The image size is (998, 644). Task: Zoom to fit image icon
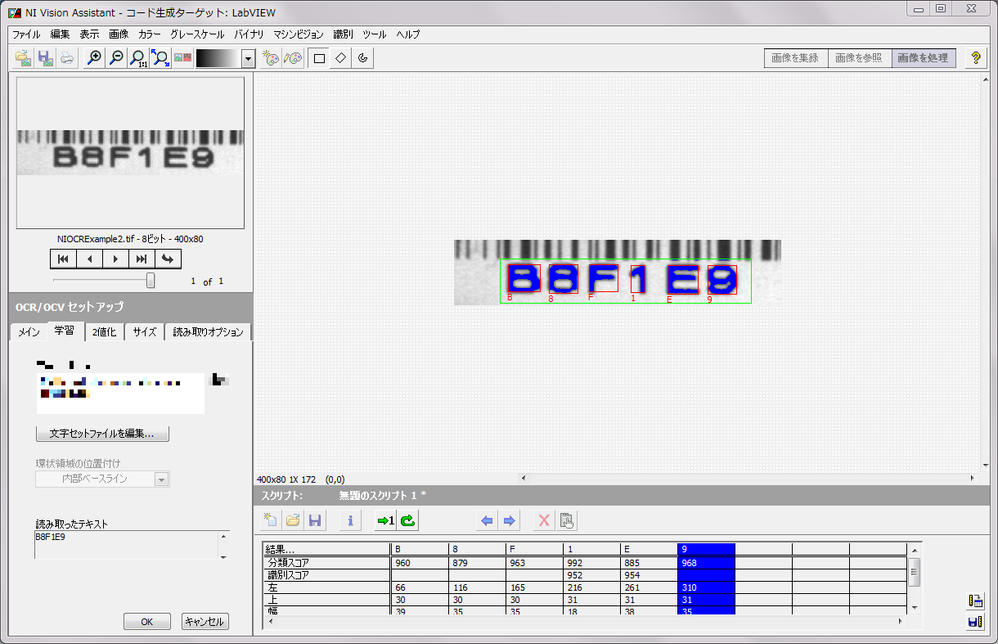(x=160, y=58)
